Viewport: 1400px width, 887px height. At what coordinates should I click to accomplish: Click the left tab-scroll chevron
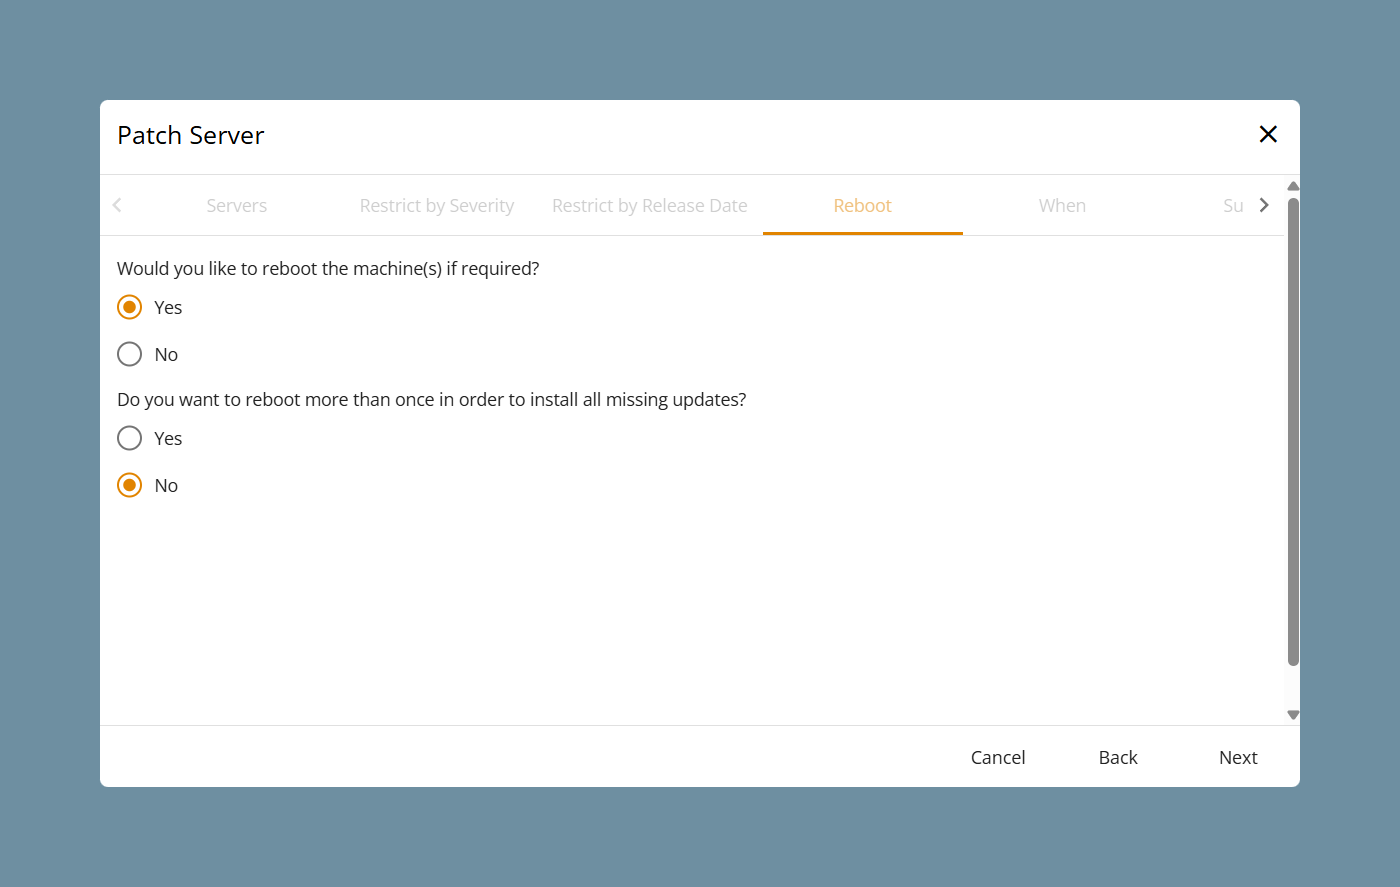click(x=117, y=205)
